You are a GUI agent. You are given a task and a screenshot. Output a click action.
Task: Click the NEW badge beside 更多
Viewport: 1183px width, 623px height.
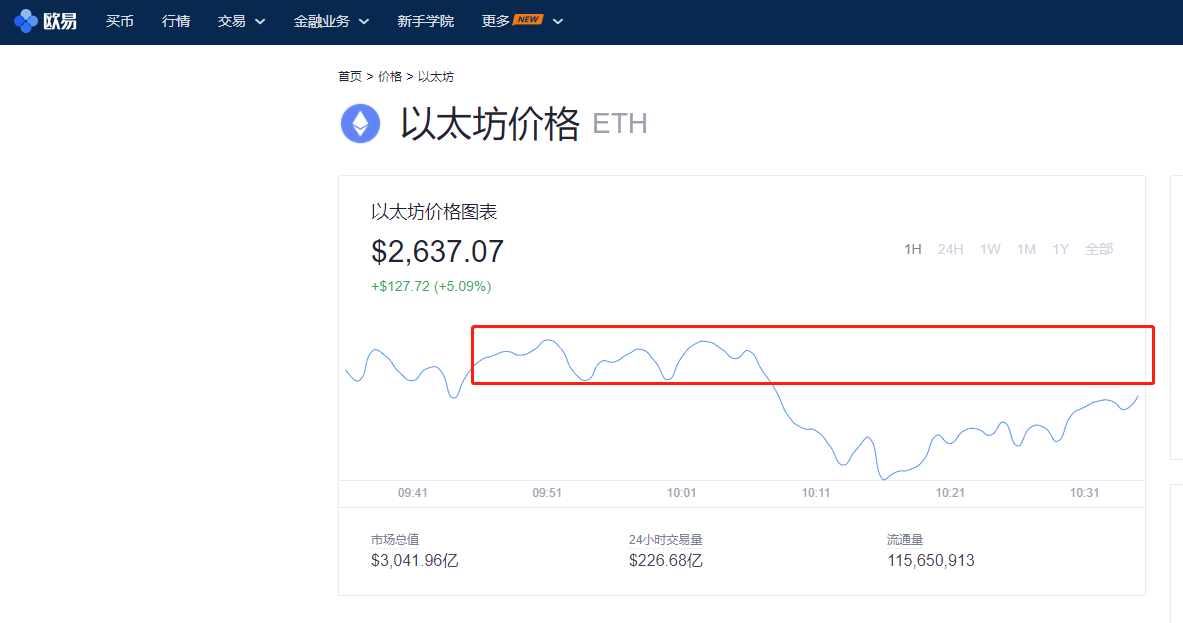click(528, 19)
